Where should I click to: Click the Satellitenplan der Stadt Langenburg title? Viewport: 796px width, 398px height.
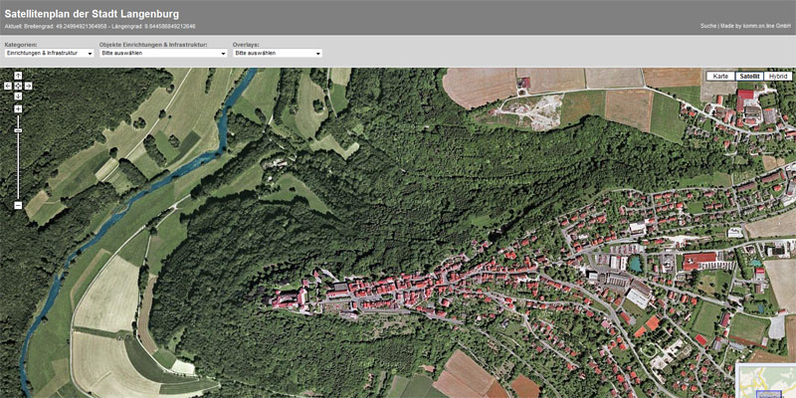[92, 14]
